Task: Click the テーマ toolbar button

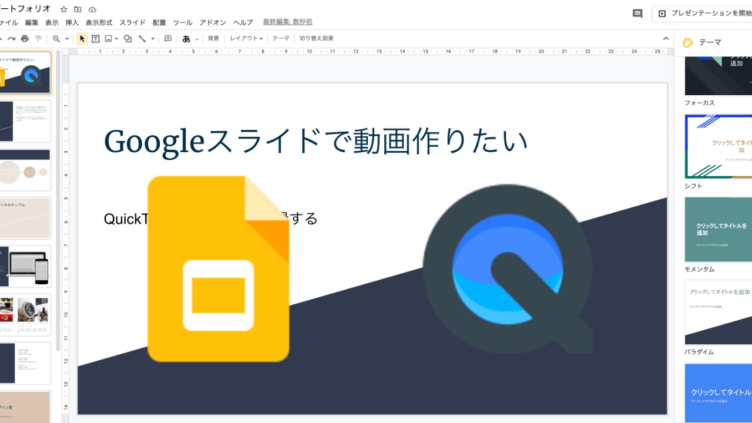Action: (x=281, y=38)
